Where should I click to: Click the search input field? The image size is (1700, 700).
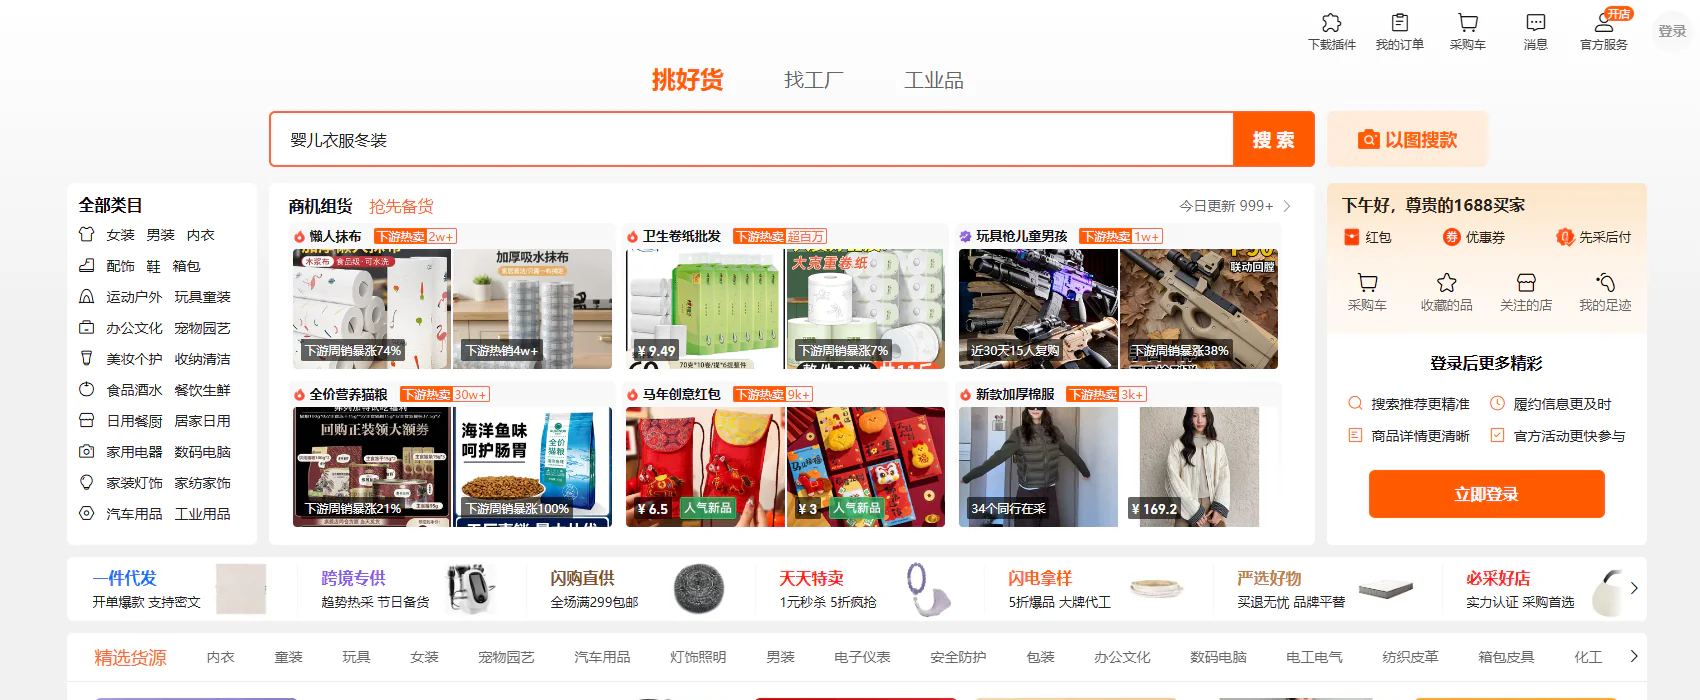[750, 139]
